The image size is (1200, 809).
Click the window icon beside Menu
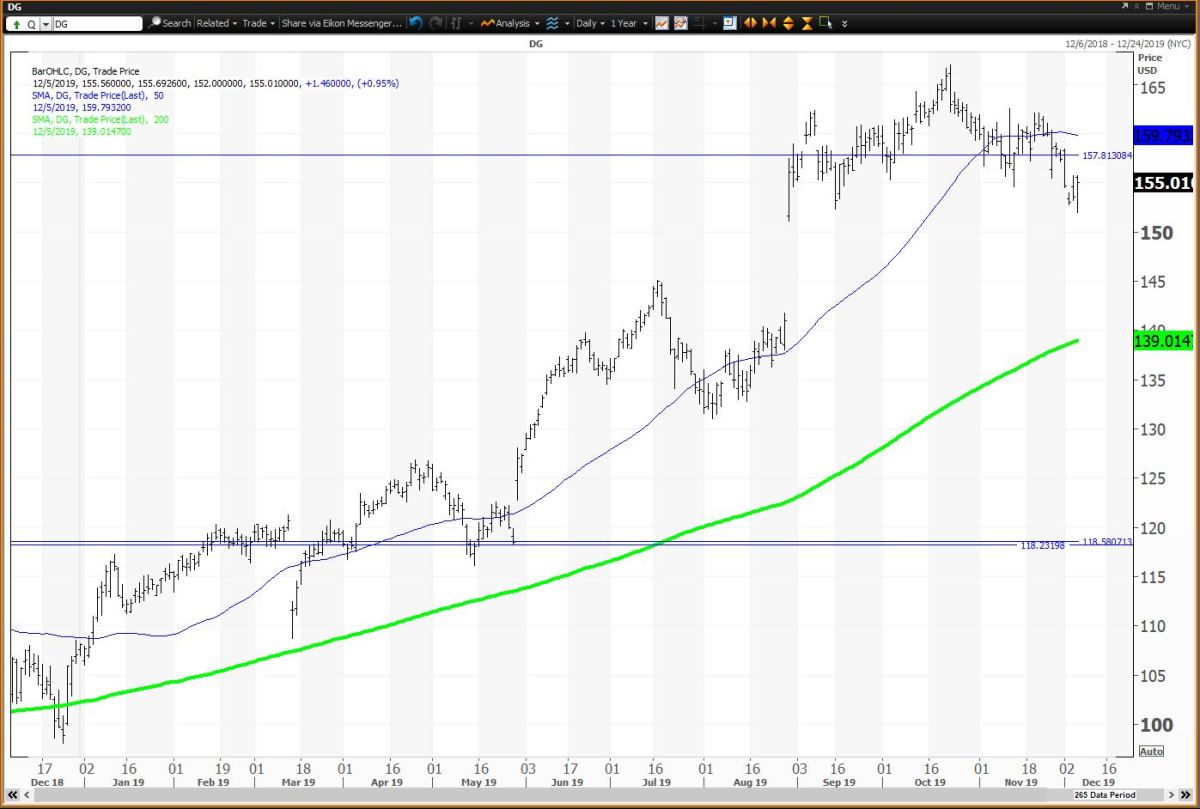[x=1149, y=6]
